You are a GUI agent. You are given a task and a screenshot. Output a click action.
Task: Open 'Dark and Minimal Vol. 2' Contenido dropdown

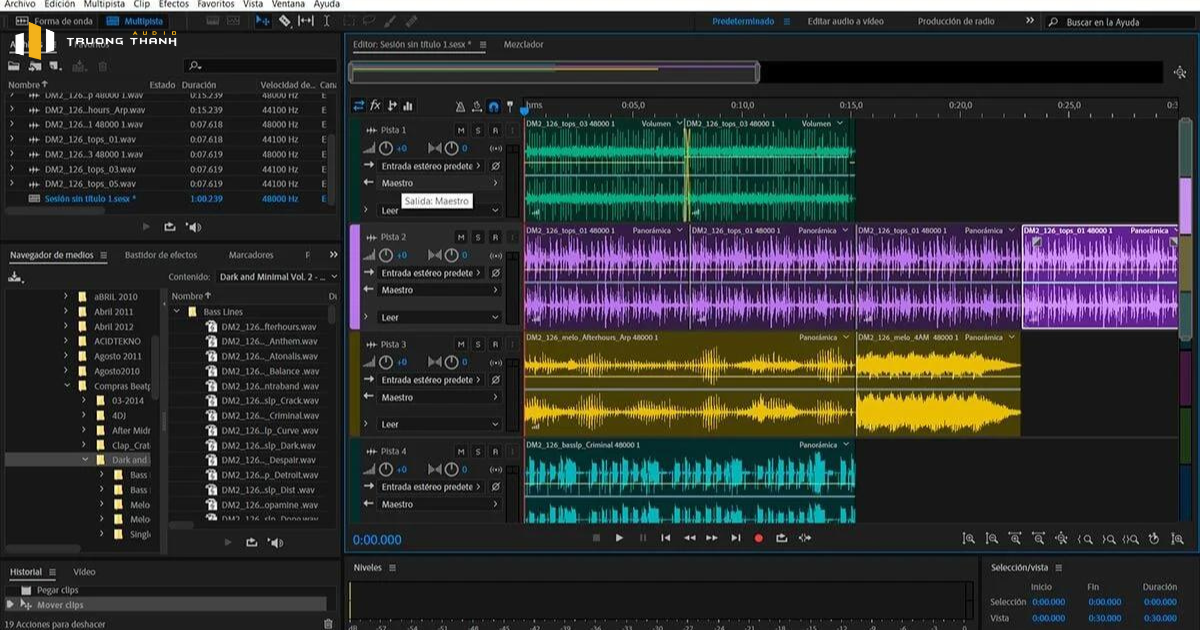(x=277, y=277)
